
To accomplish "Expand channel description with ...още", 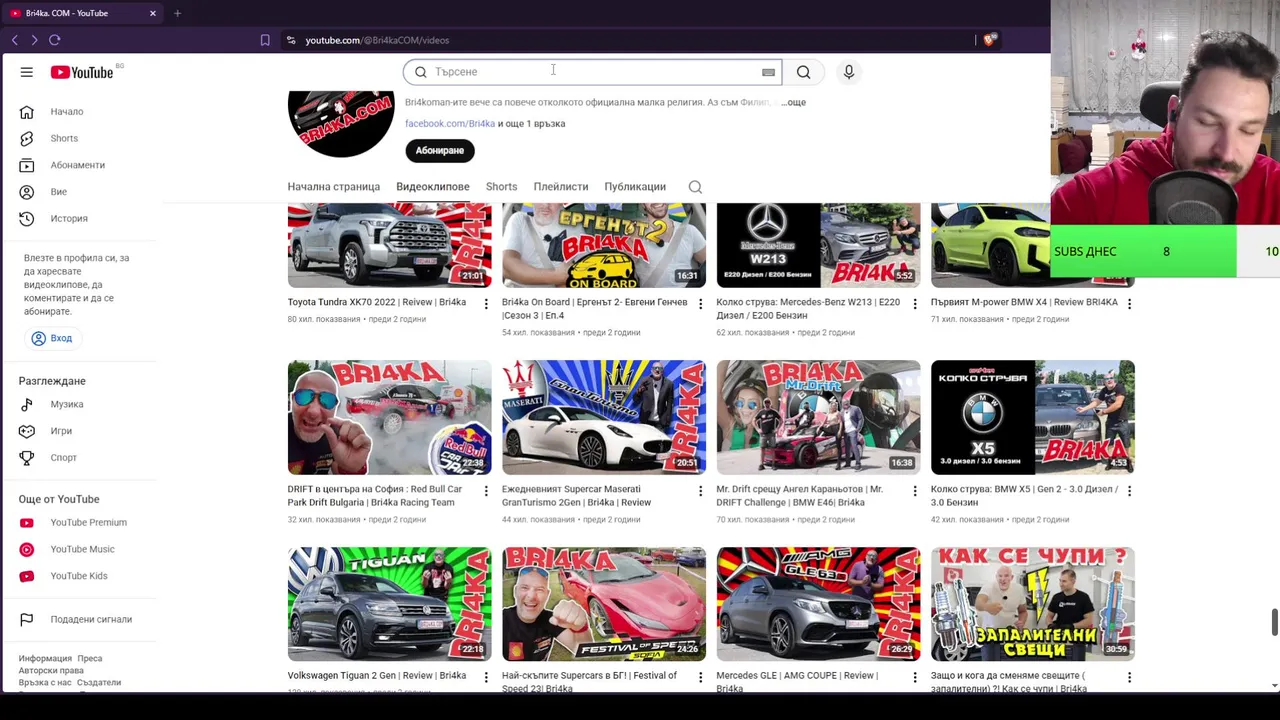I will (x=794, y=102).
